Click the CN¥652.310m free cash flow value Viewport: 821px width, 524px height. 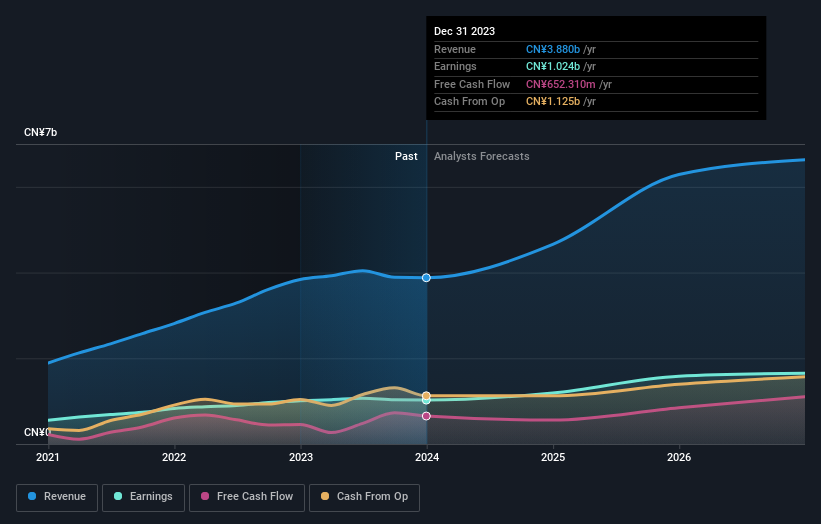(561, 84)
